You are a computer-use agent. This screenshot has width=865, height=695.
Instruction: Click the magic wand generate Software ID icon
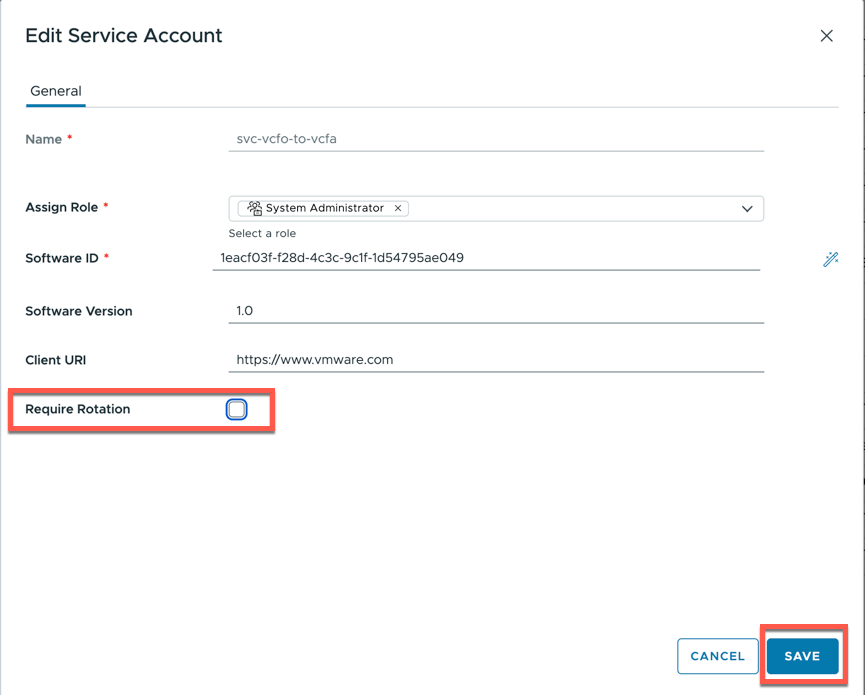[x=830, y=259]
